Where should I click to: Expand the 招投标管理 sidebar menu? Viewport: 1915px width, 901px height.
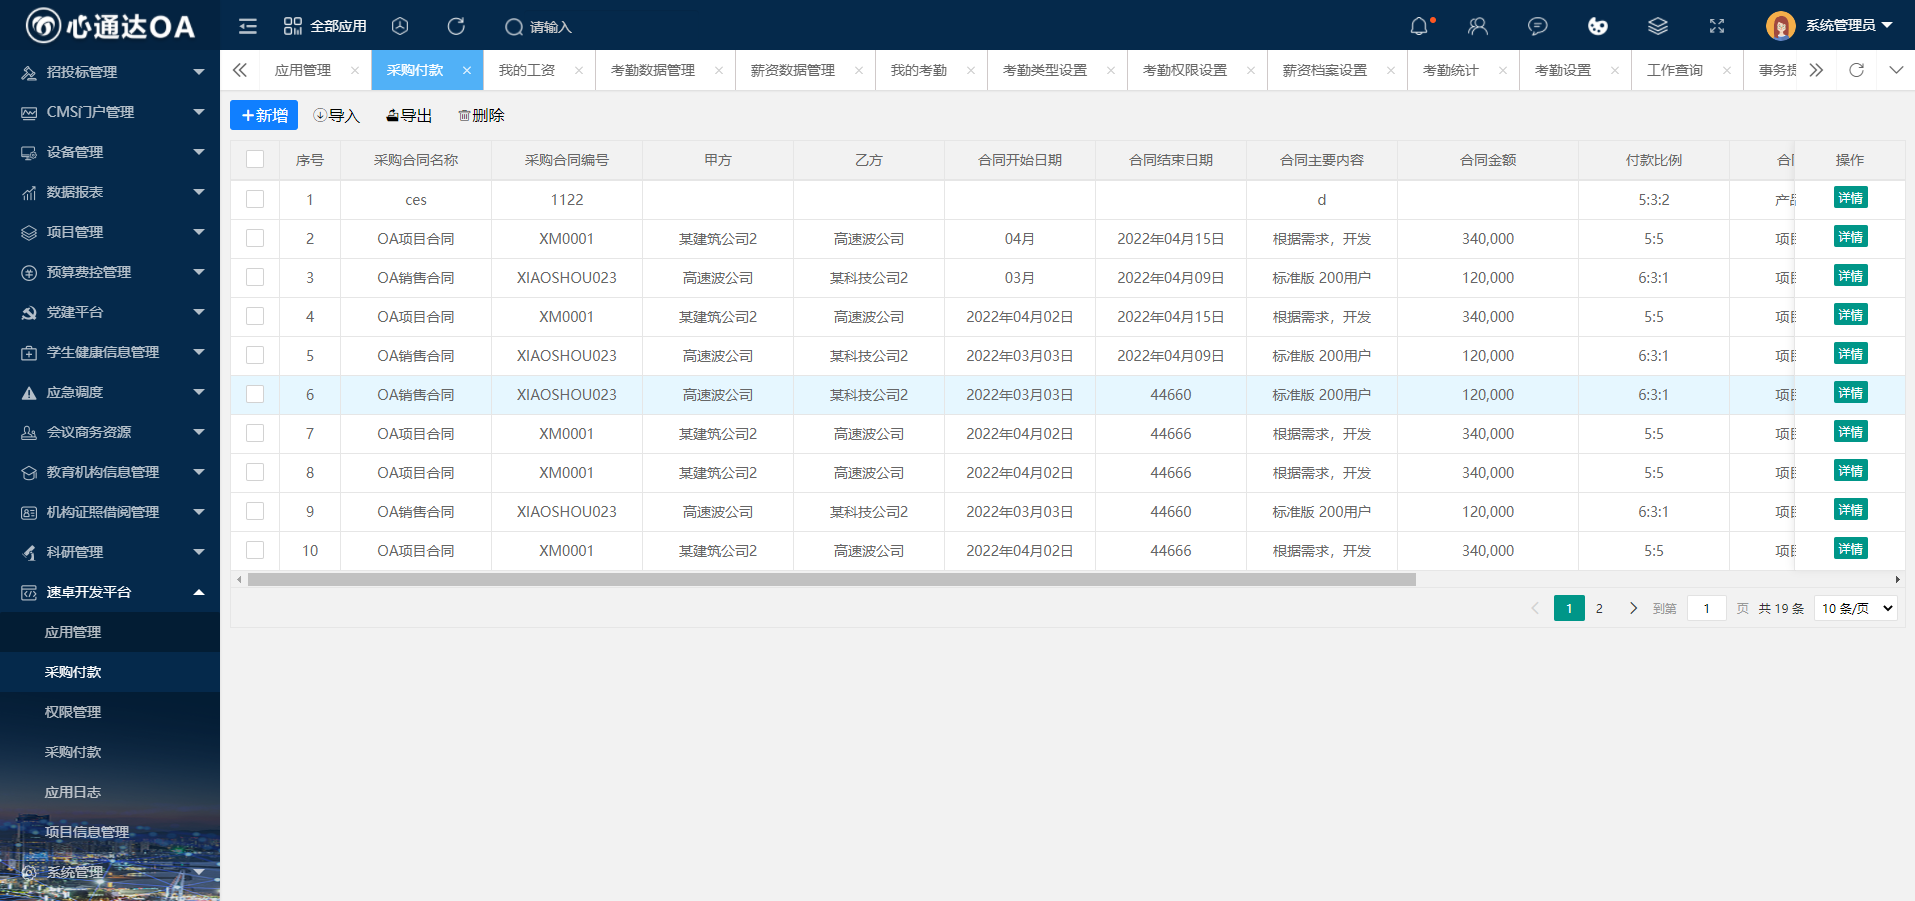click(x=110, y=72)
